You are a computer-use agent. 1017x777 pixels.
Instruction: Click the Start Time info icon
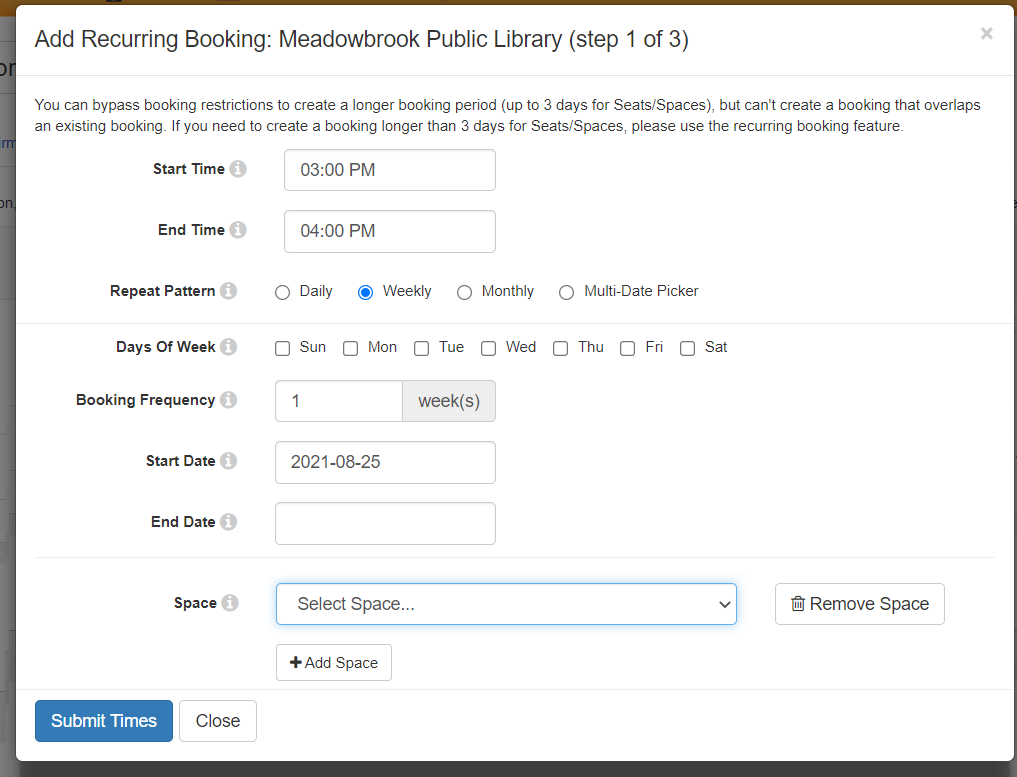click(x=238, y=169)
